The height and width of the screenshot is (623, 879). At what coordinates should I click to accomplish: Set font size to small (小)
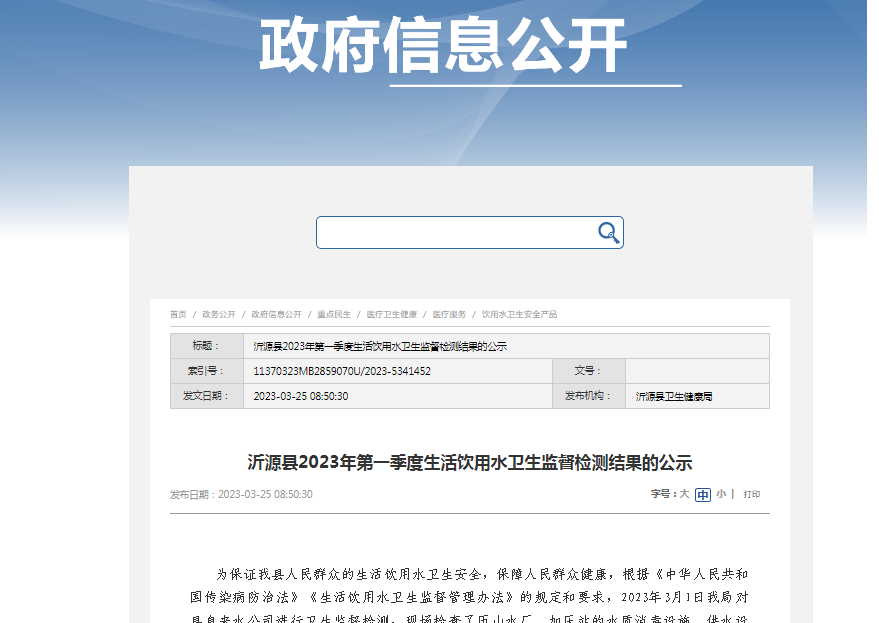point(721,494)
